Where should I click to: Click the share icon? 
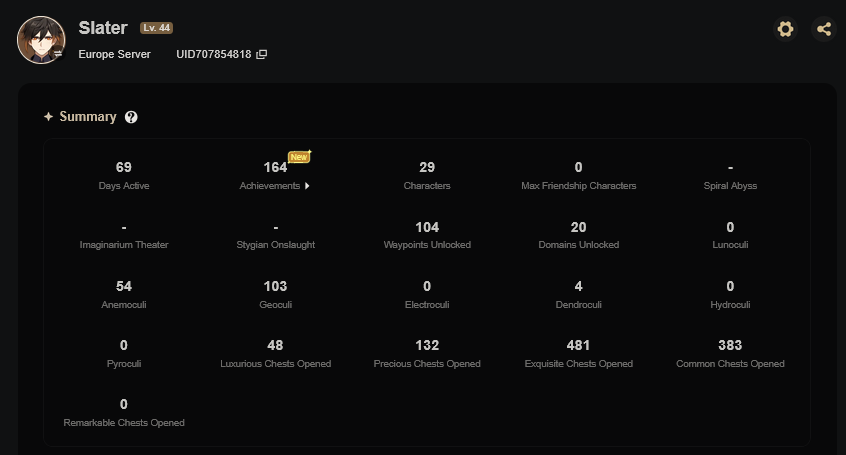(823, 29)
